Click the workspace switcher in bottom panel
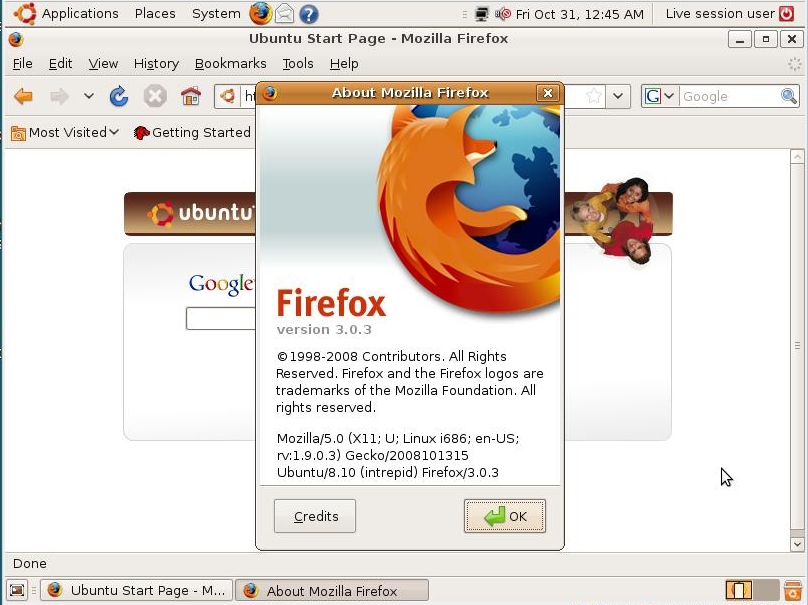The image size is (808, 605). (751, 590)
